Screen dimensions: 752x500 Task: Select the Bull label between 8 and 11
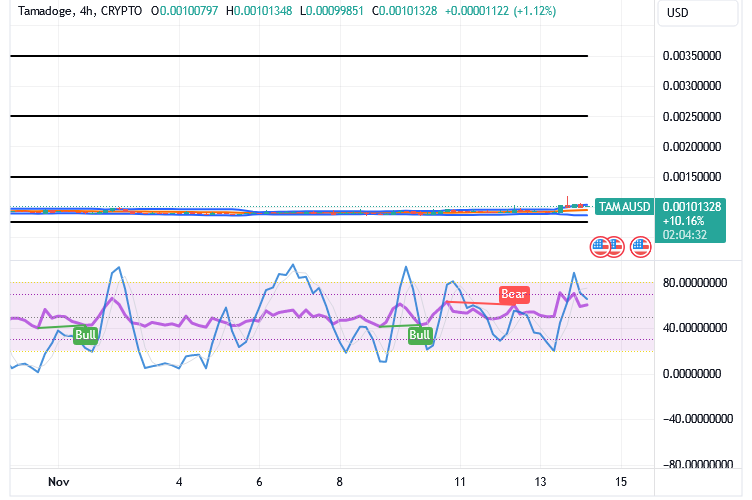click(420, 335)
